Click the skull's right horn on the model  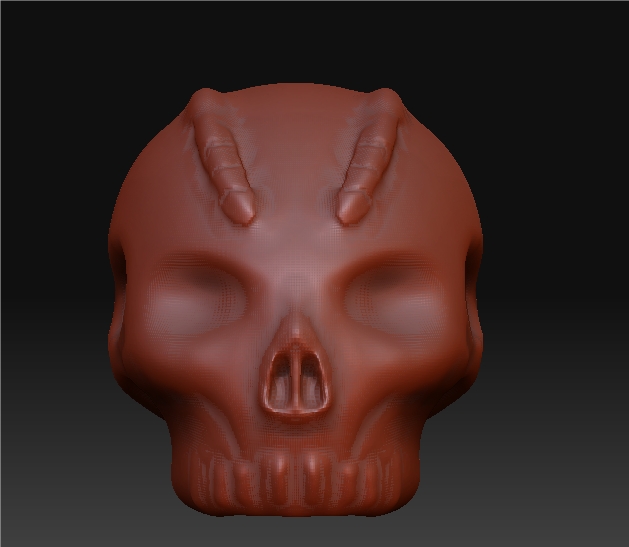(x=368, y=157)
